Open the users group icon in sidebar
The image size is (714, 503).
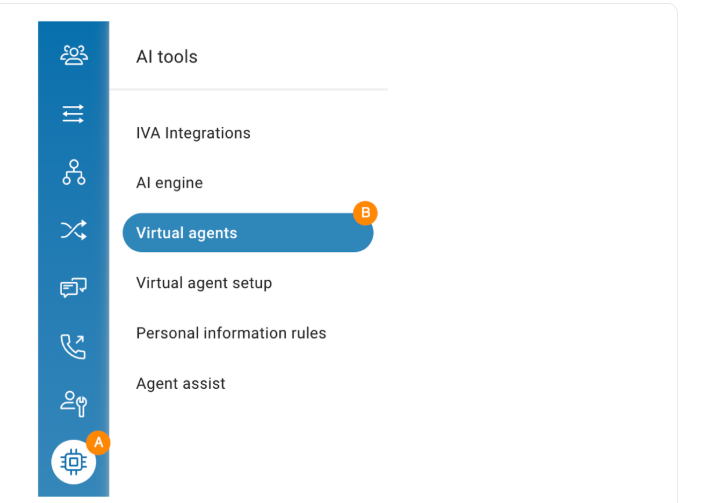click(x=74, y=56)
